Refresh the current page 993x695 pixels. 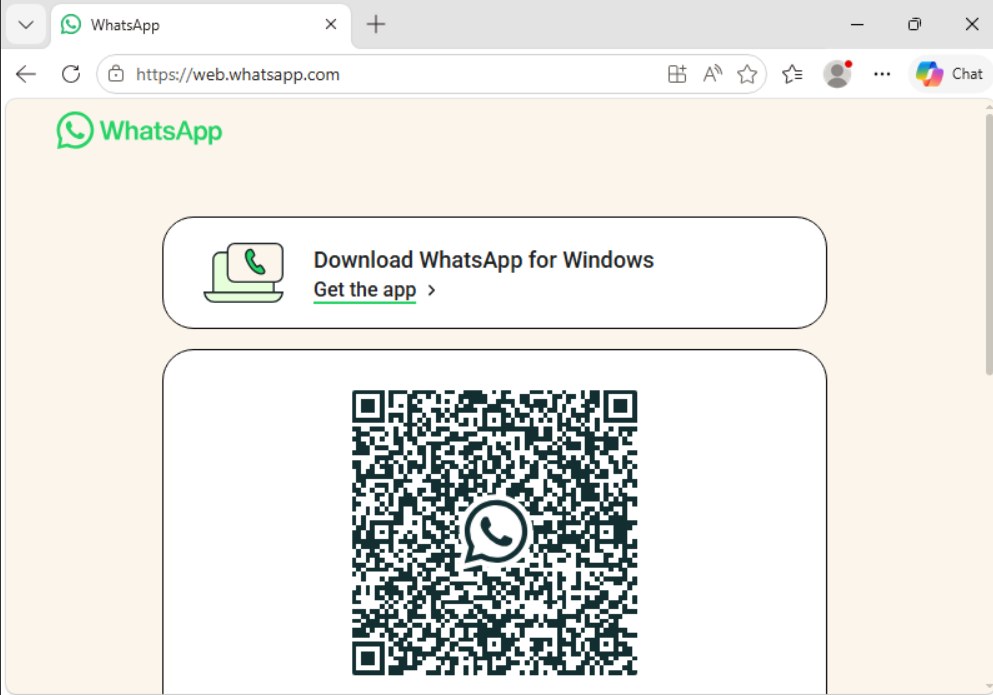click(71, 74)
